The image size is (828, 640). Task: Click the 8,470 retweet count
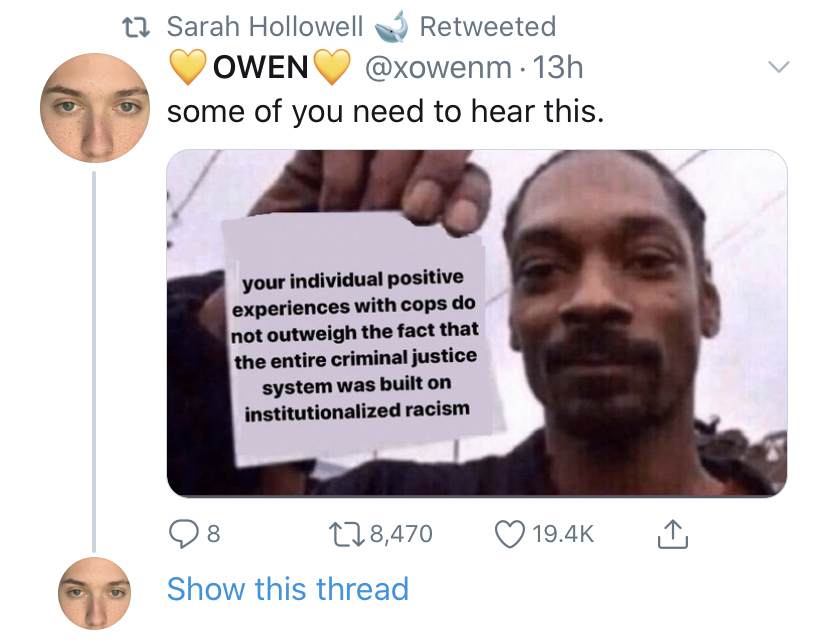click(x=401, y=534)
